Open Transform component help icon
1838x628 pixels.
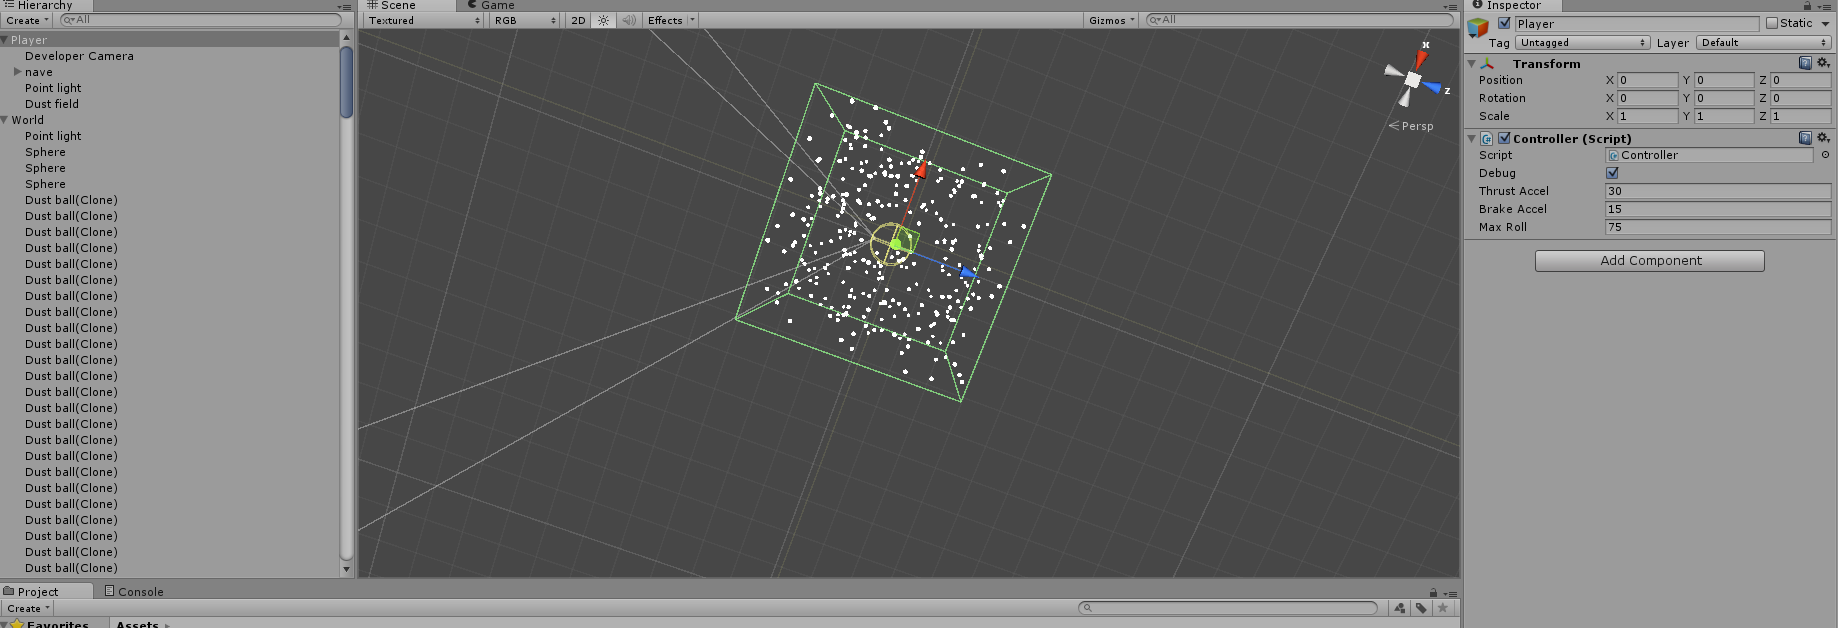coord(1805,63)
